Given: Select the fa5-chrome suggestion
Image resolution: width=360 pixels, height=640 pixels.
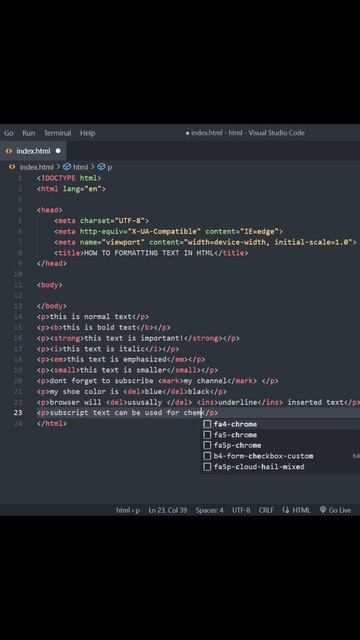Looking at the screenshot, I should pyautogui.click(x=280, y=435).
